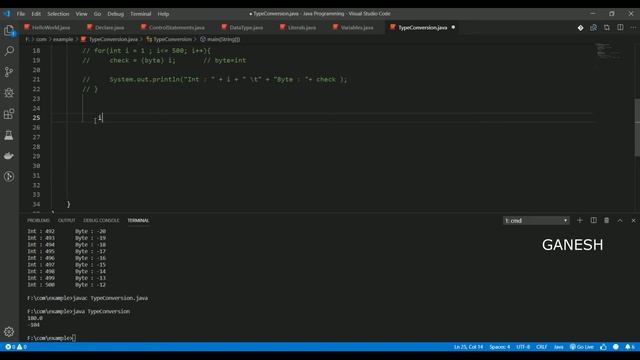Open the Help menu
The width and height of the screenshot is (640, 360).
tap(163, 14)
